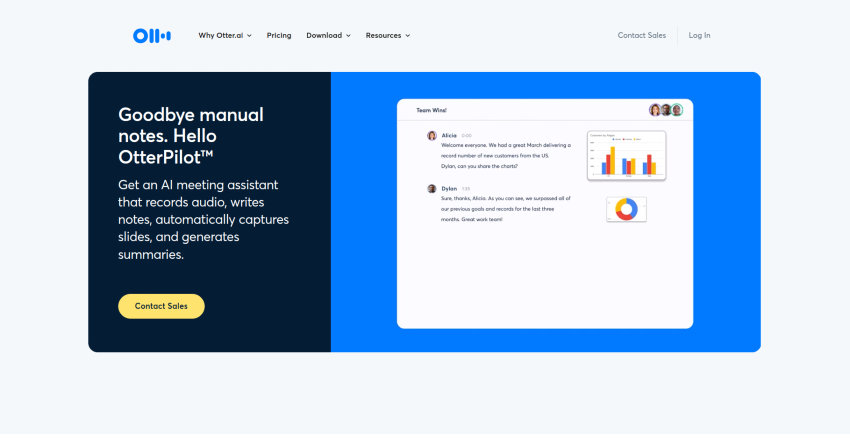Click the Team Wins! meeting title
850x438 pixels.
click(x=432, y=110)
